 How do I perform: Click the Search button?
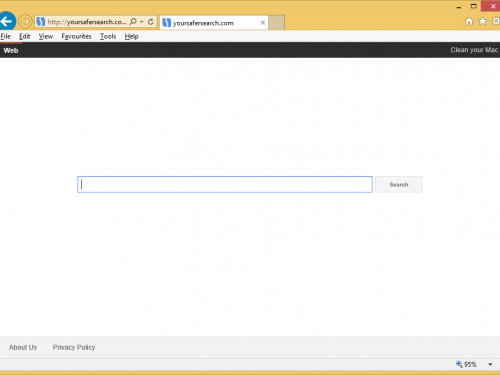pyautogui.click(x=399, y=184)
